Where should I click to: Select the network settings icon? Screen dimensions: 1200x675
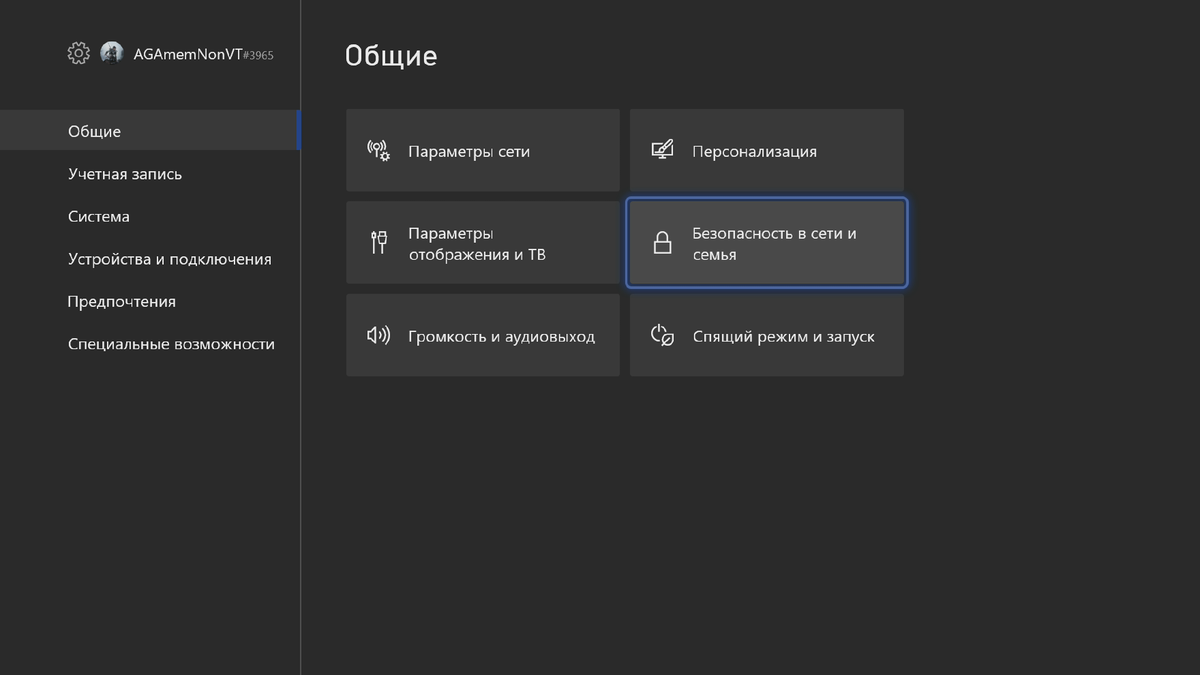tap(377, 149)
